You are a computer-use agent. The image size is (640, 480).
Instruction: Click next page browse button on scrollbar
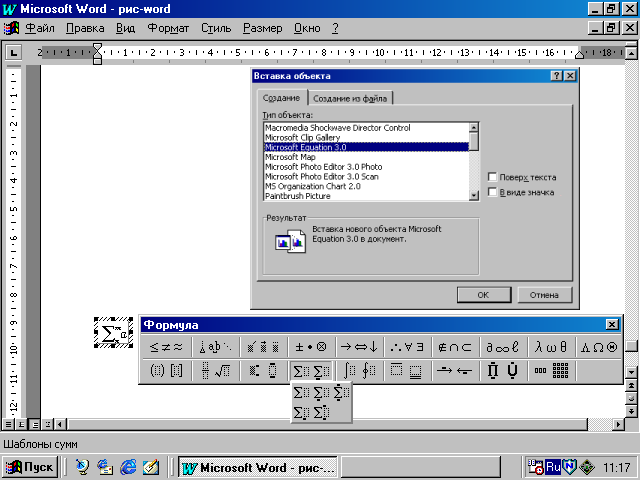631,411
